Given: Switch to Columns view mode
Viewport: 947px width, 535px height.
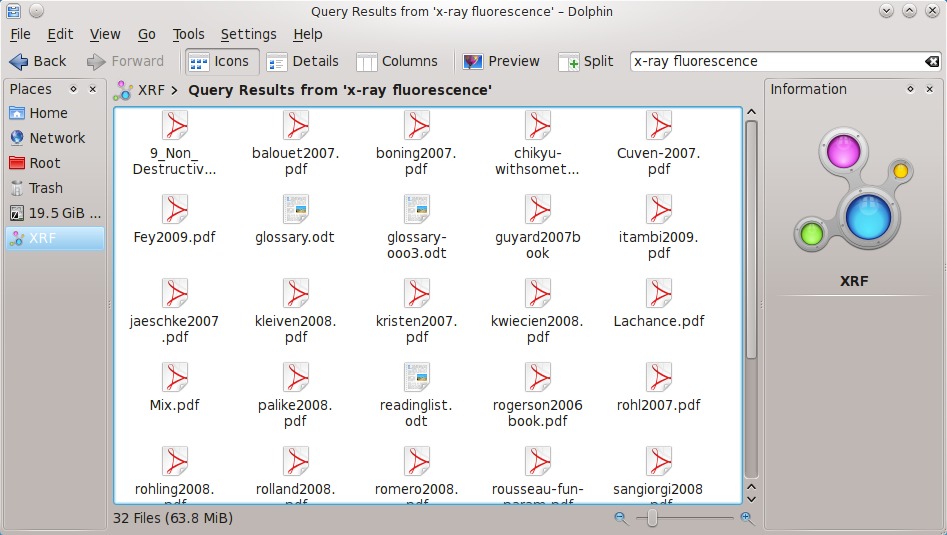Looking at the screenshot, I should (x=397, y=61).
